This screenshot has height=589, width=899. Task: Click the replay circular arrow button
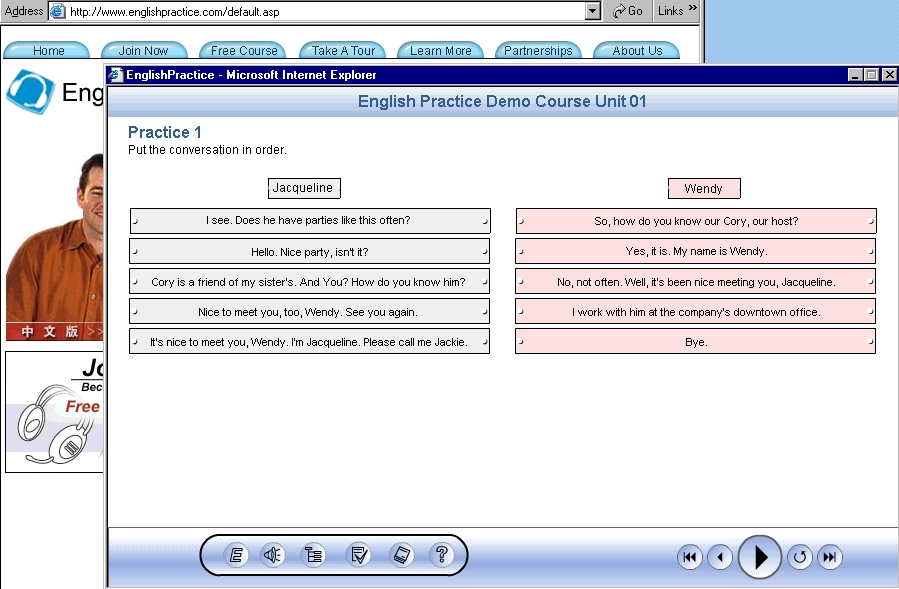[799, 558]
